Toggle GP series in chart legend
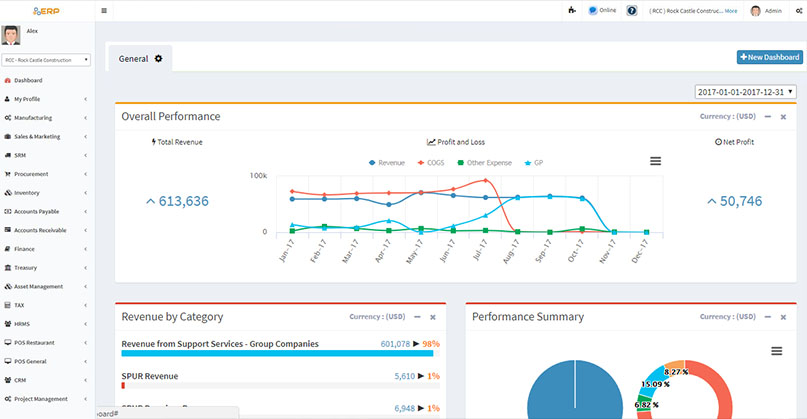The height and width of the screenshot is (419, 807). pos(534,163)
